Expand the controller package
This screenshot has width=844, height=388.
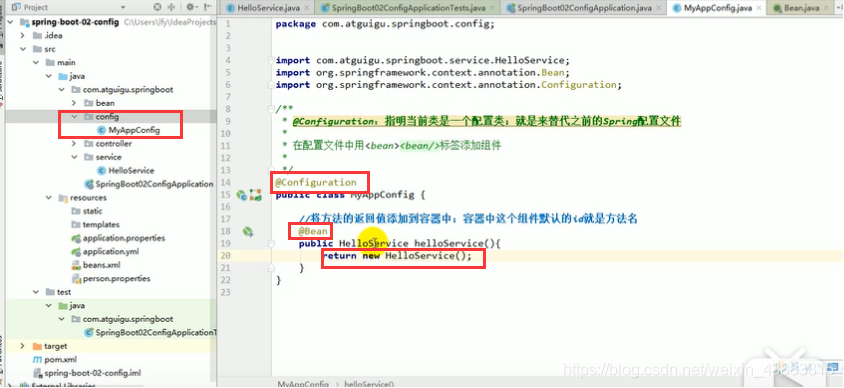pos(74,144)
